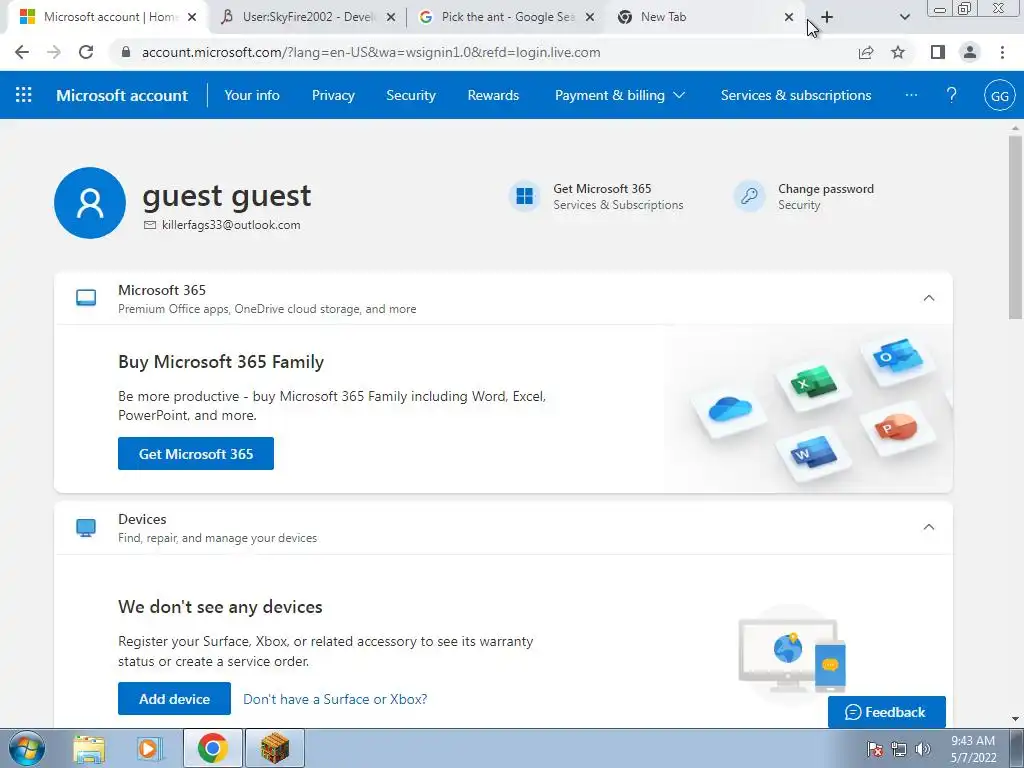Click Change password Security shortcut
Image resolution: width=1024 pixels, height=768 pixels.
805,196
